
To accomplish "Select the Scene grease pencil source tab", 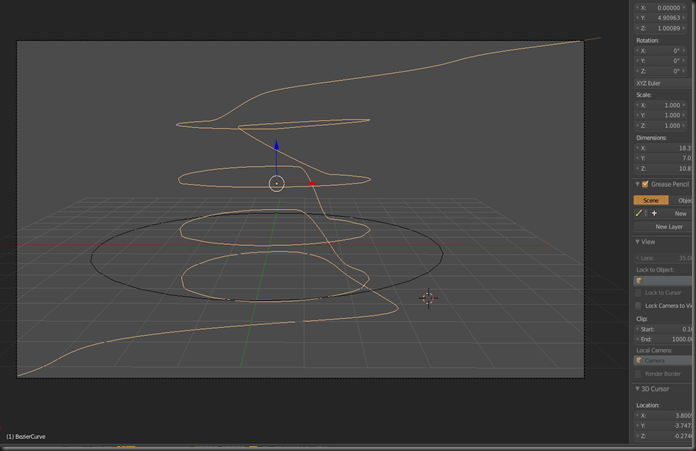I will point(651,200).
